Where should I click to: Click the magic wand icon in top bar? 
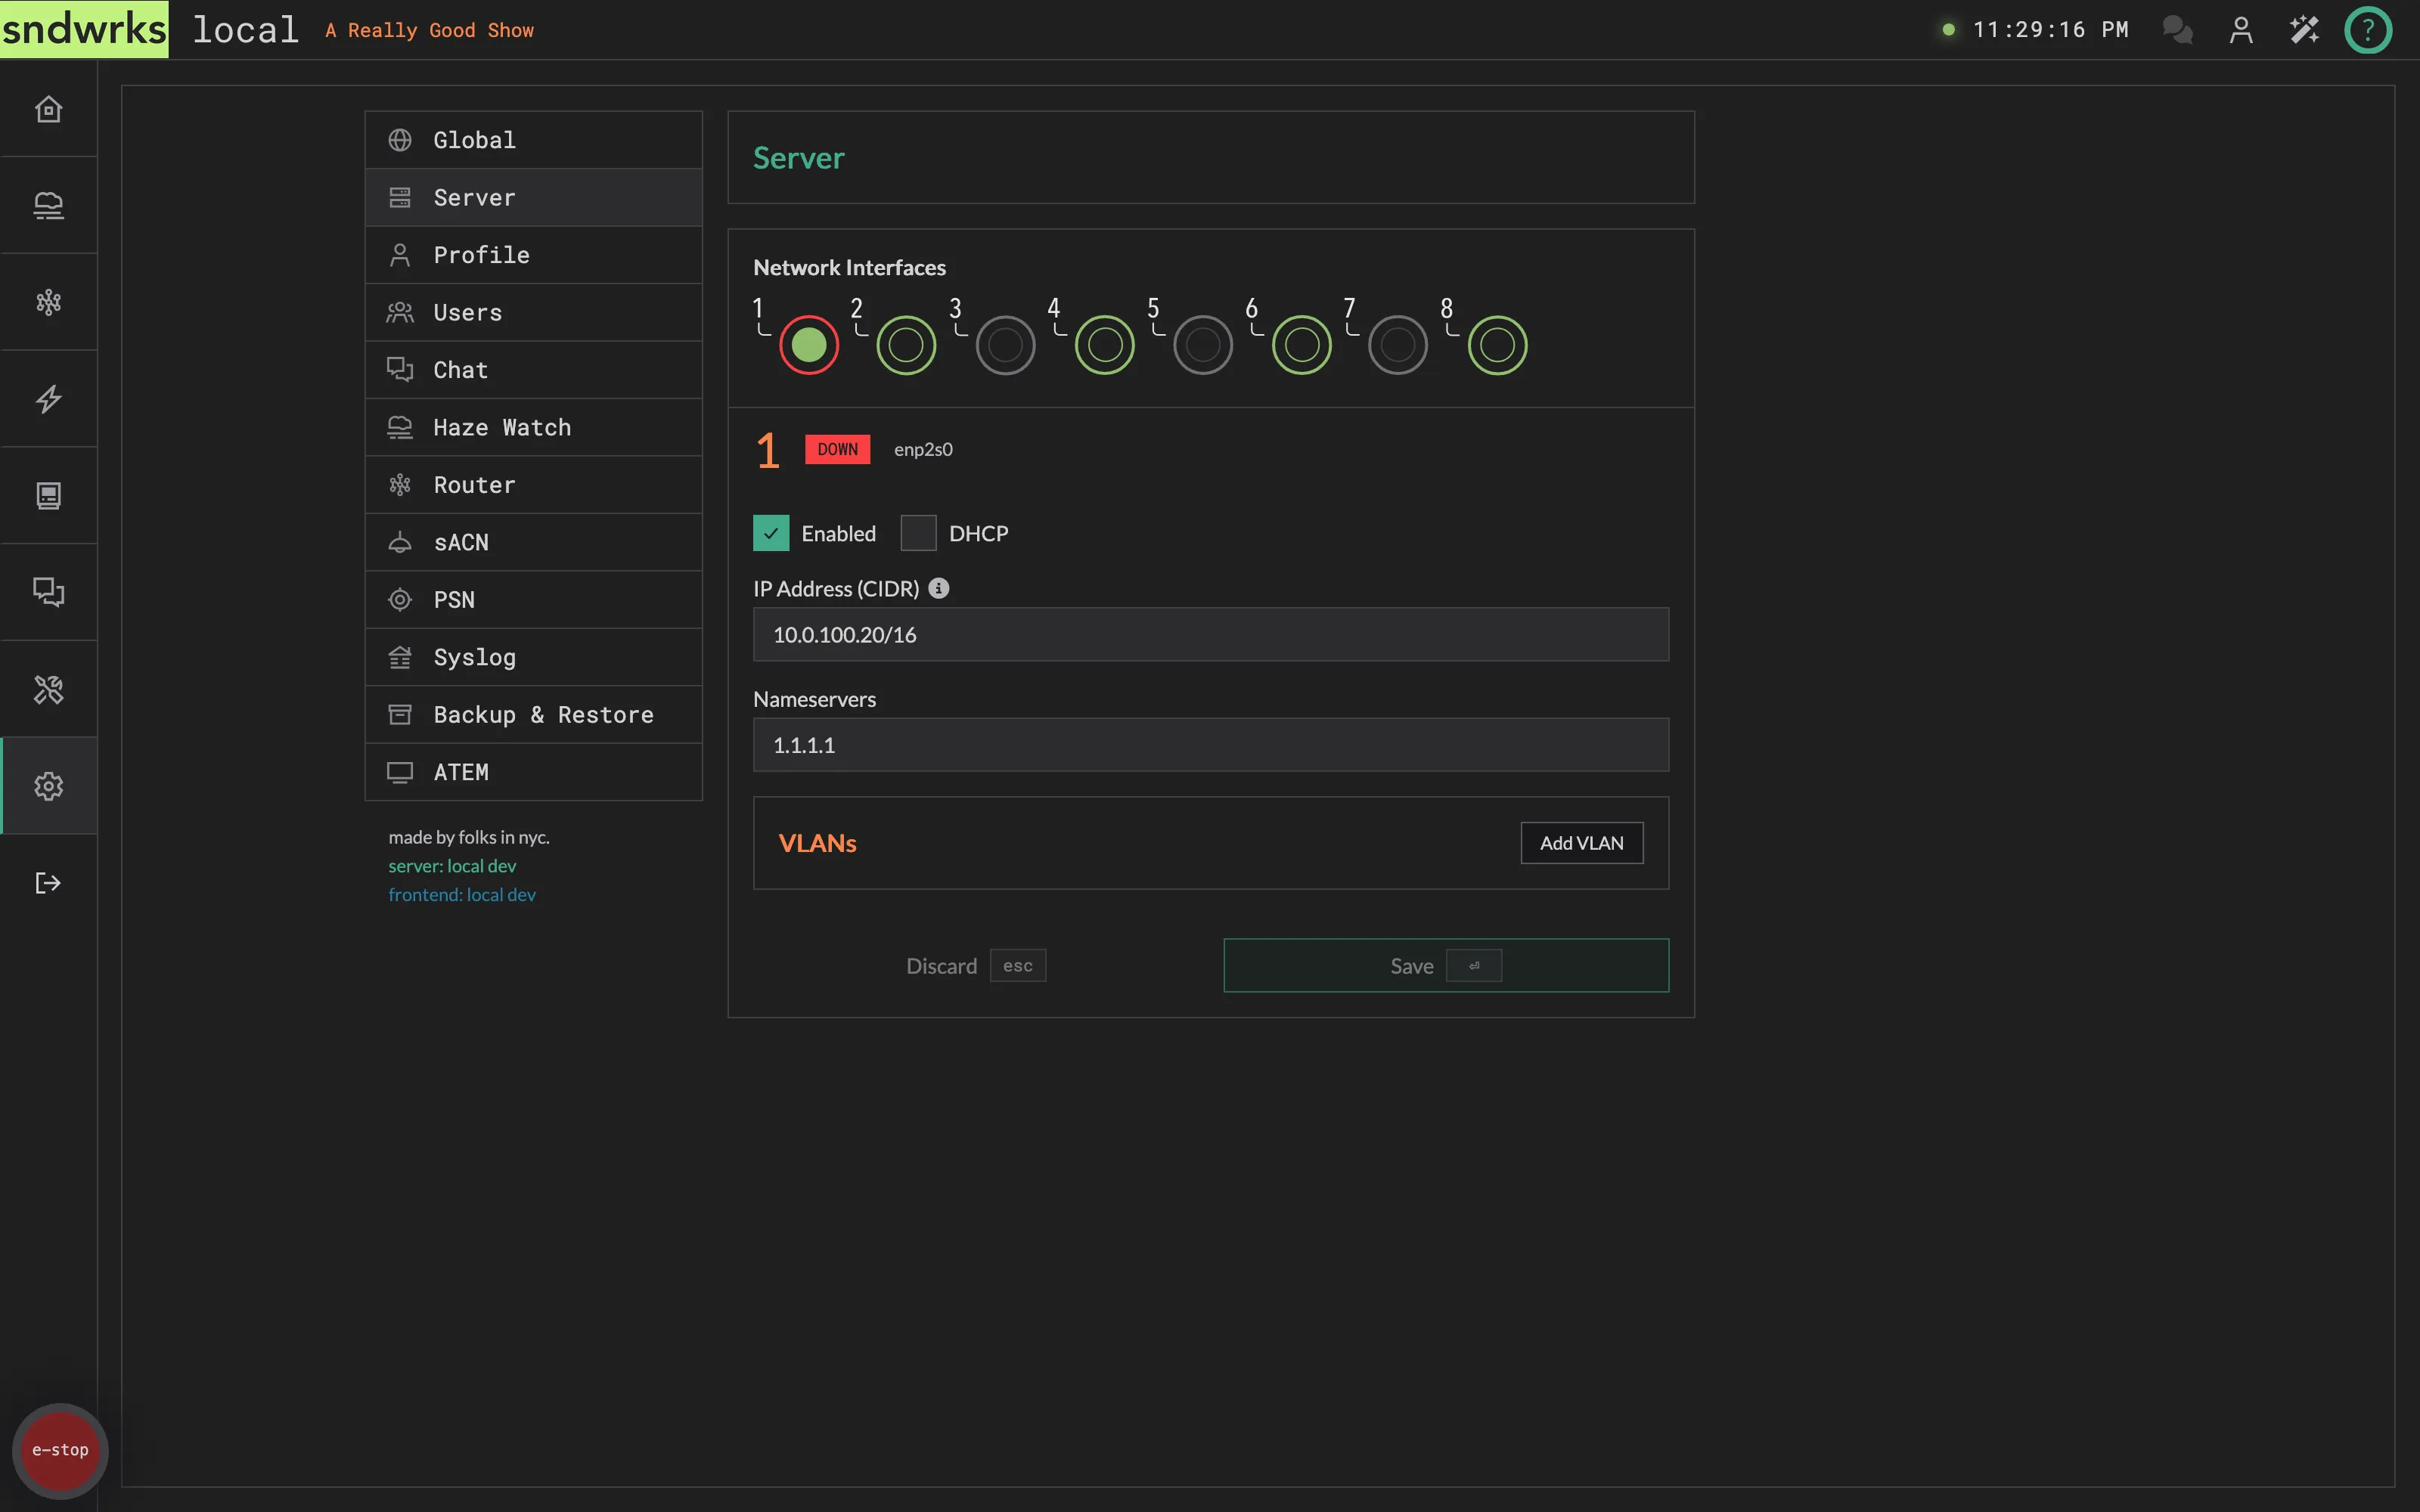pos(2304,30)
